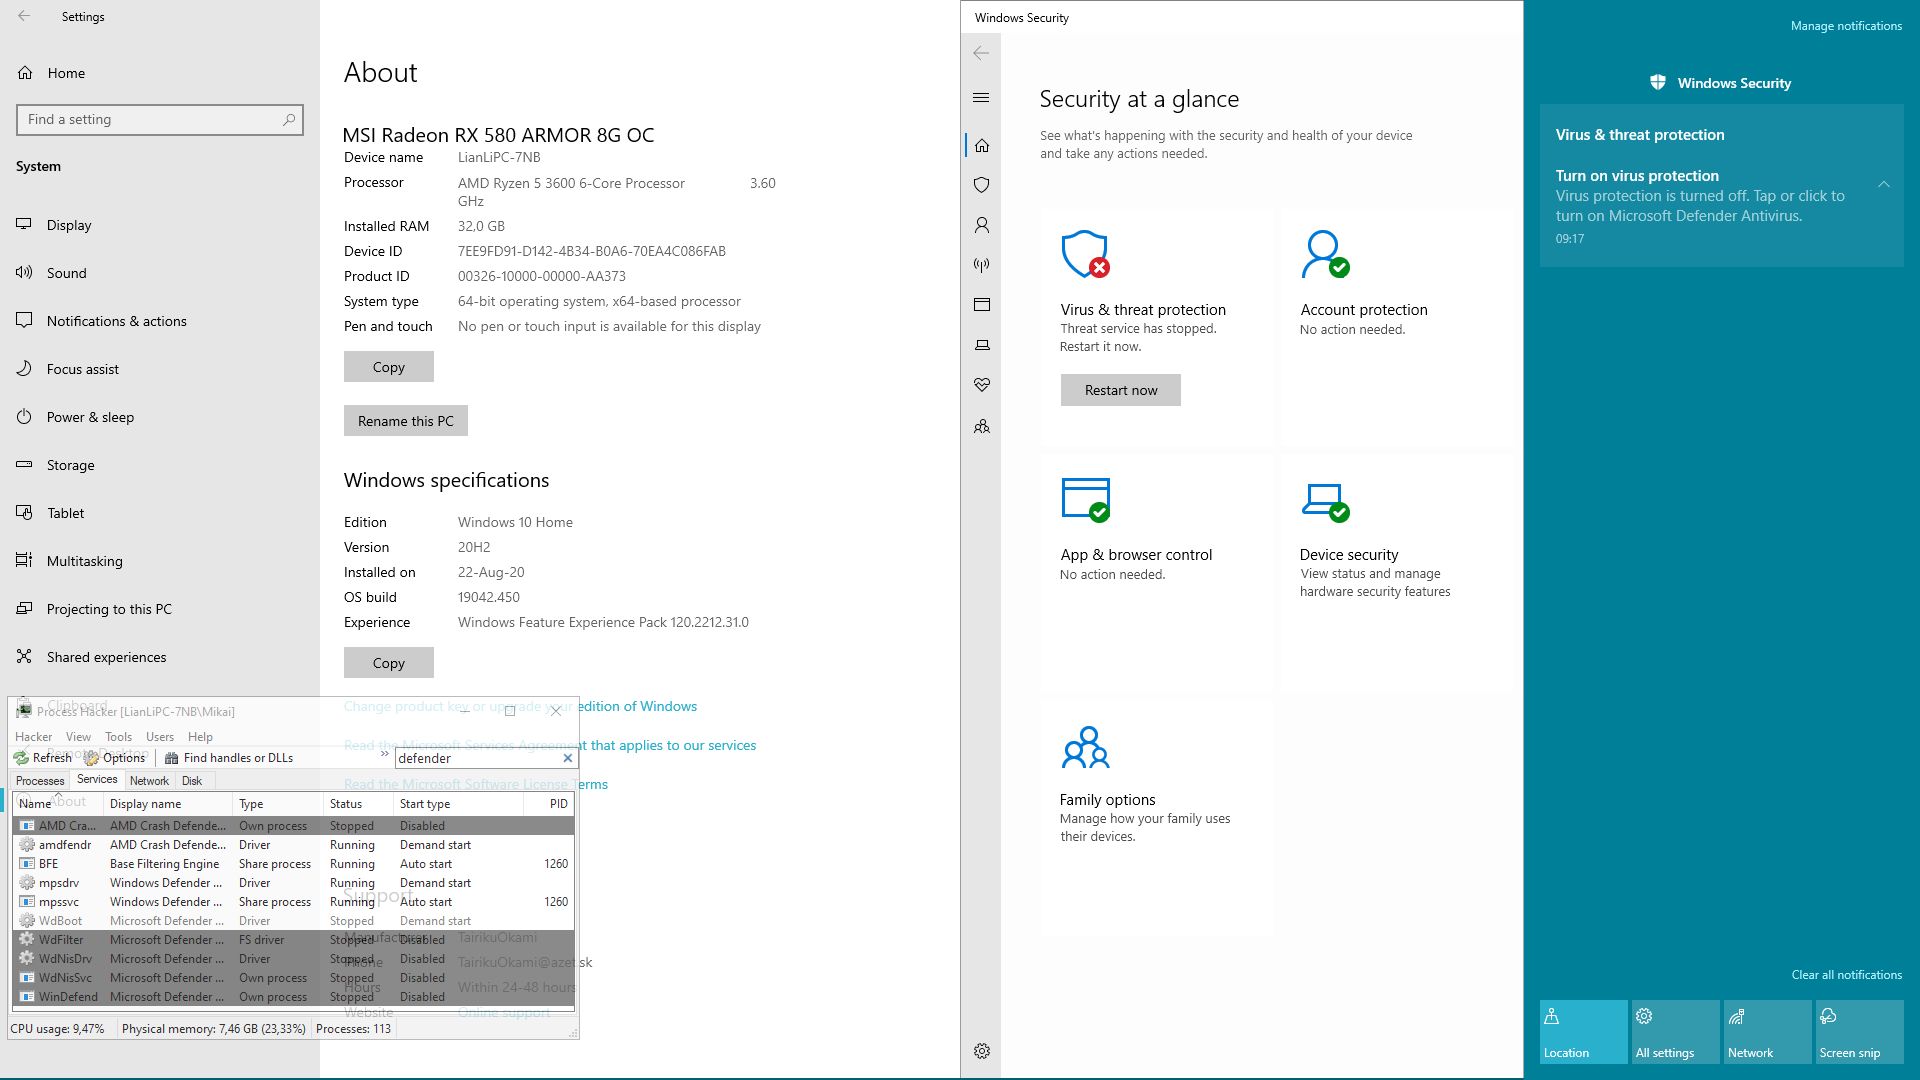Click Manage notifications link
The width and height of the screenshot is (1920, 1080).
(x=1846, y=26)
